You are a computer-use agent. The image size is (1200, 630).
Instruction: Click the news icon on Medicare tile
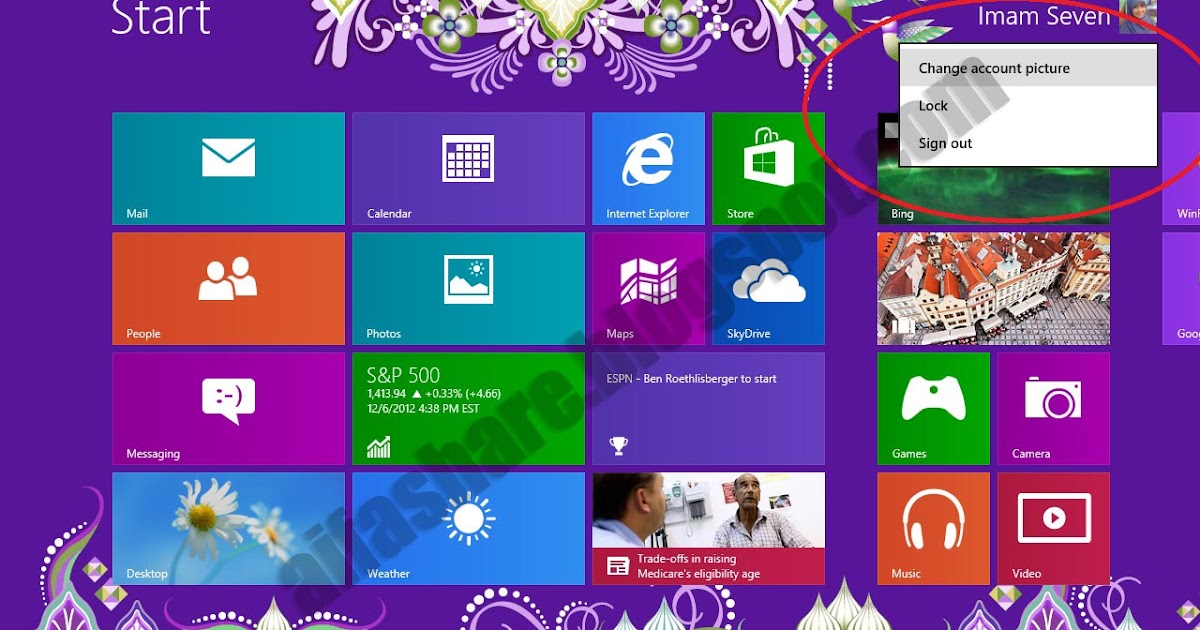tap(618, 567)
